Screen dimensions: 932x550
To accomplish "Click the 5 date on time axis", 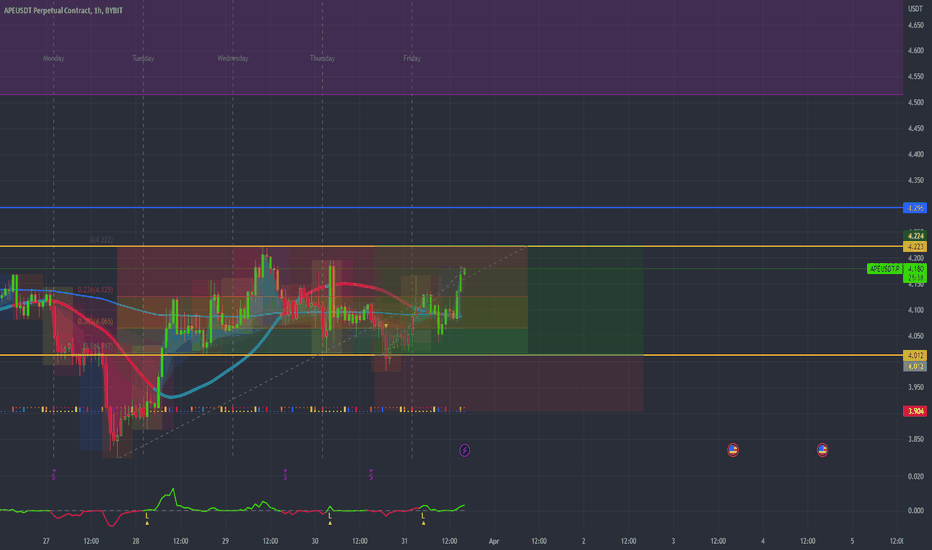I will 852,541.
